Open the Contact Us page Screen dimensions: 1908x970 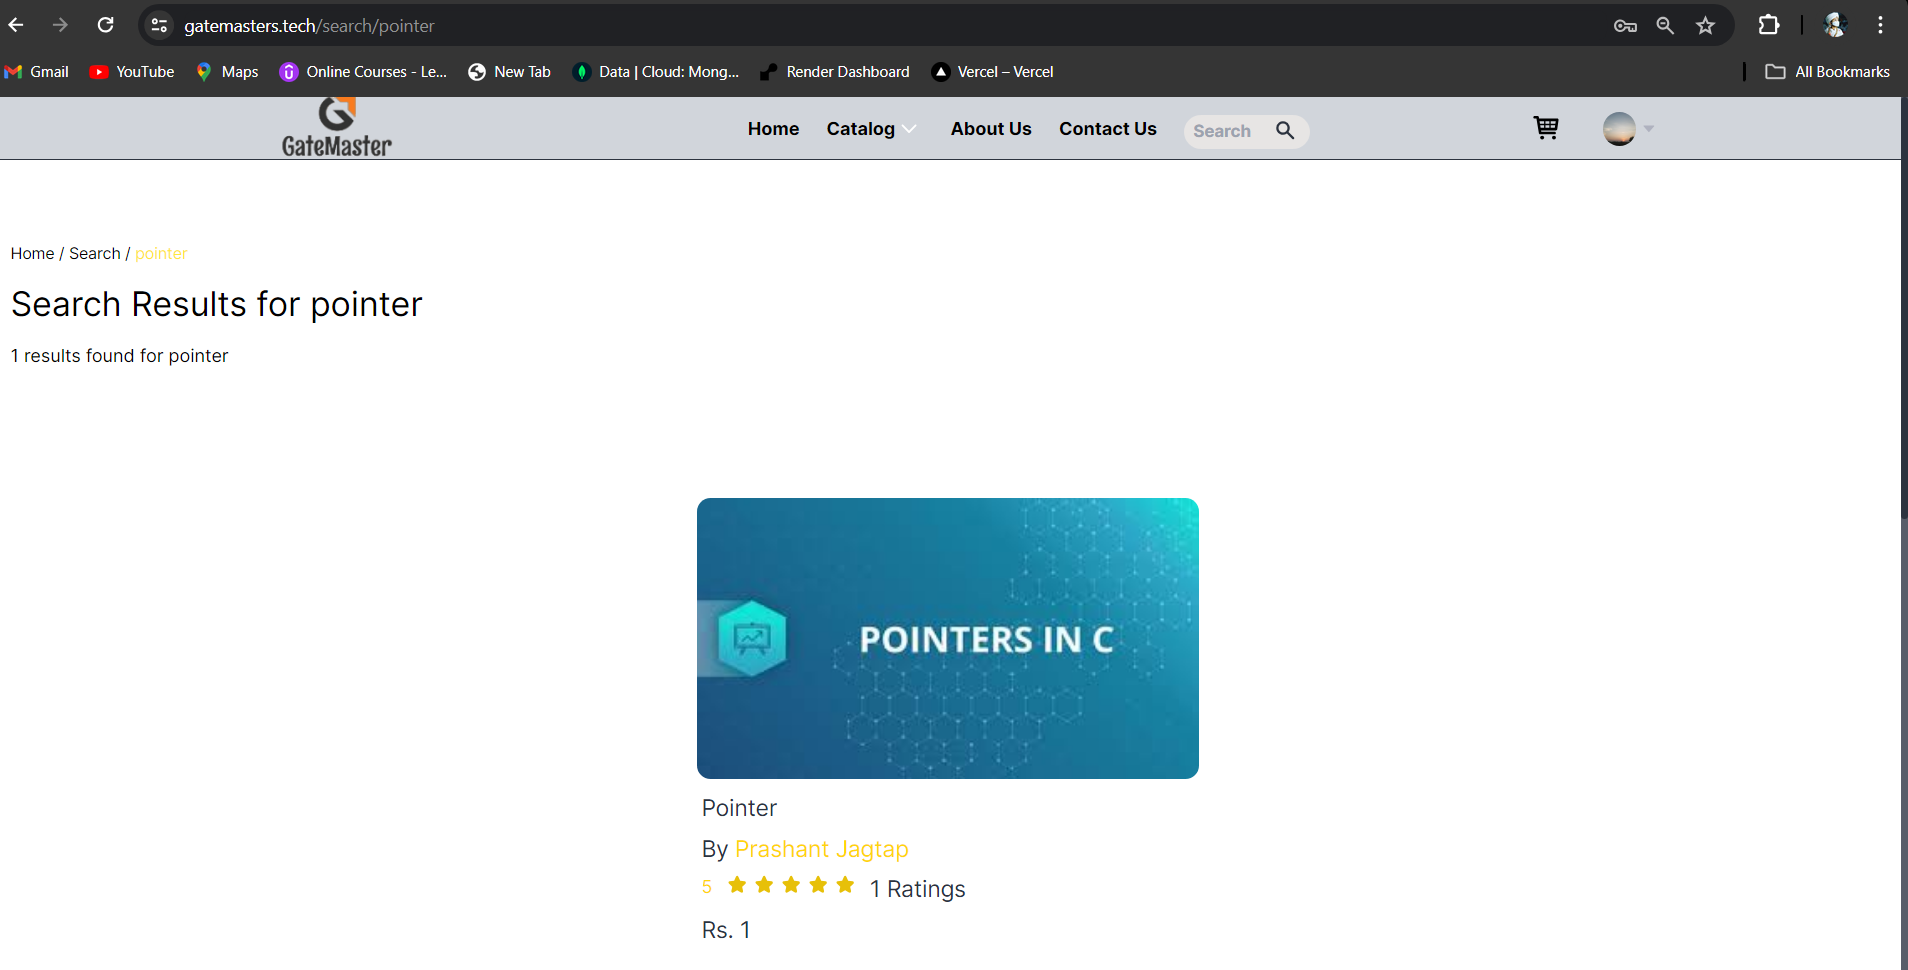(x=1107, y=129)
